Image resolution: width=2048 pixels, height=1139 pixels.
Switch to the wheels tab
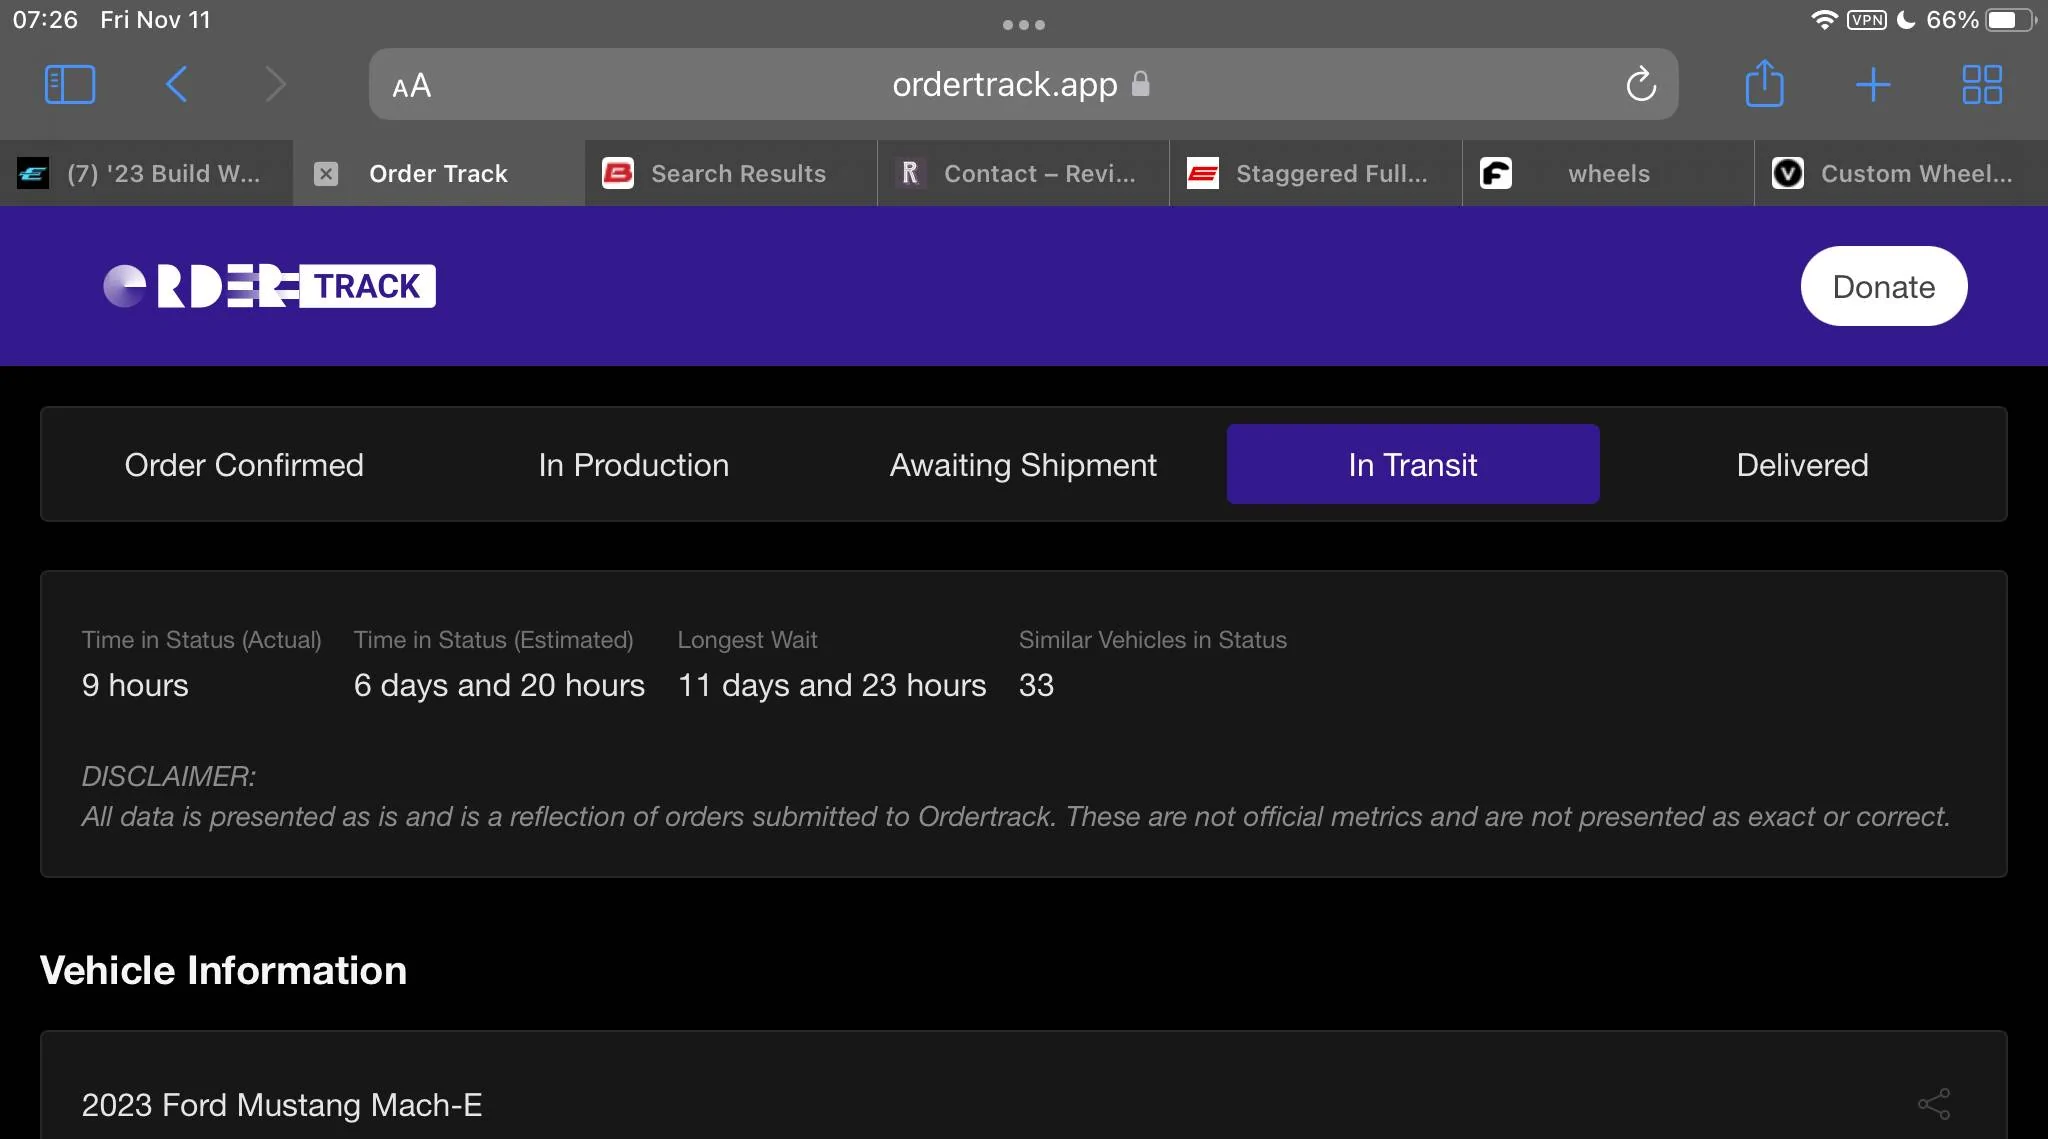coord(1608,174)
